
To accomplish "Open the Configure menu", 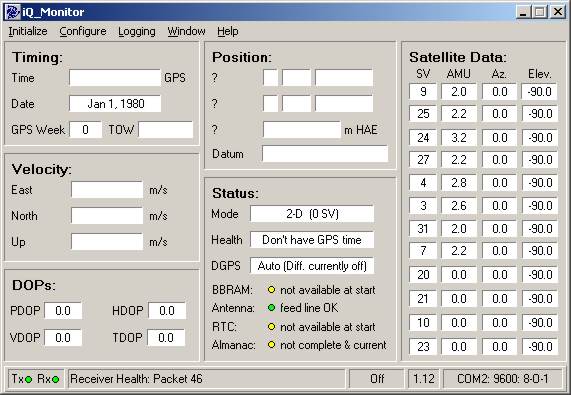I will (83, 31).
